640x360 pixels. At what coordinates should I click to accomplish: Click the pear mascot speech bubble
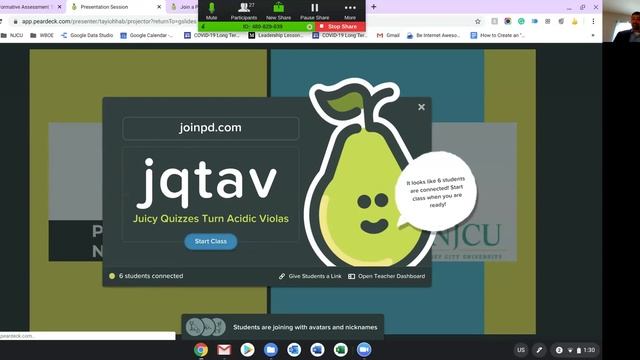click(436, 192)
